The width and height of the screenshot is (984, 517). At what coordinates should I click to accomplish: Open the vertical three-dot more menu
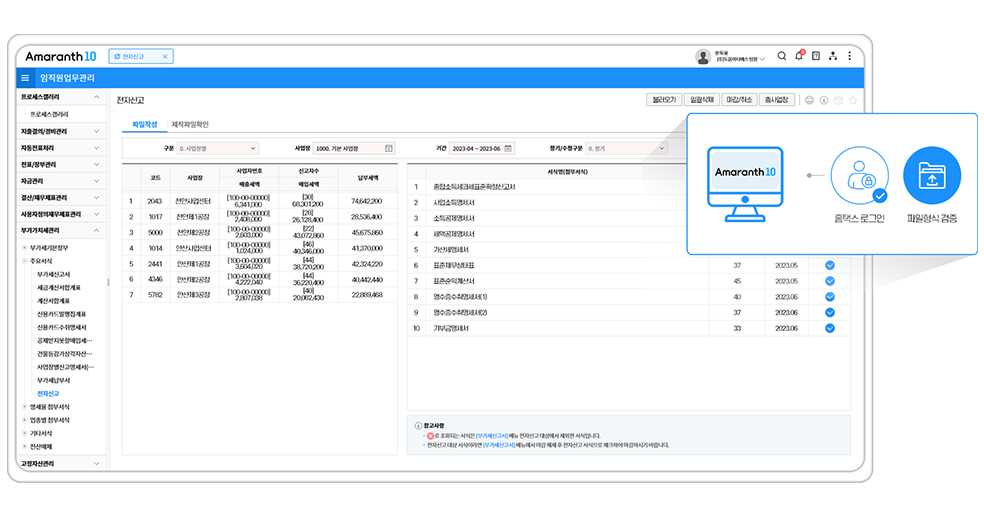click(850, 56)
